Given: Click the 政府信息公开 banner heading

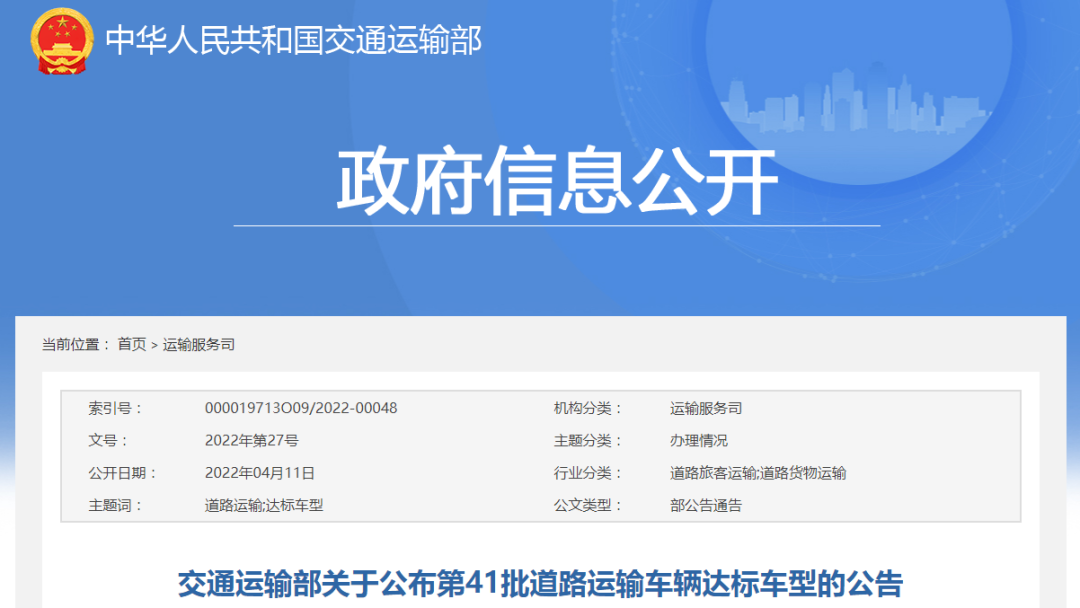Looking at the screenshot, I should 557,180.
